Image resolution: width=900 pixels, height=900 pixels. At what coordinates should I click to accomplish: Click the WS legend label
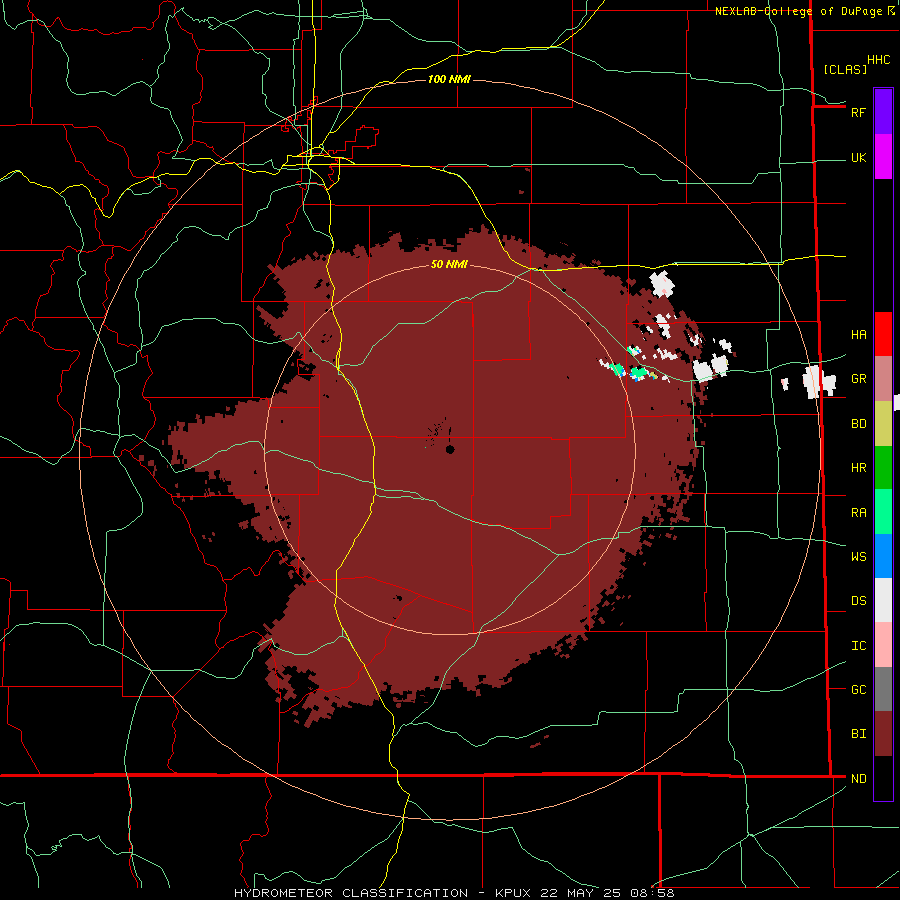tap(858, 557)
